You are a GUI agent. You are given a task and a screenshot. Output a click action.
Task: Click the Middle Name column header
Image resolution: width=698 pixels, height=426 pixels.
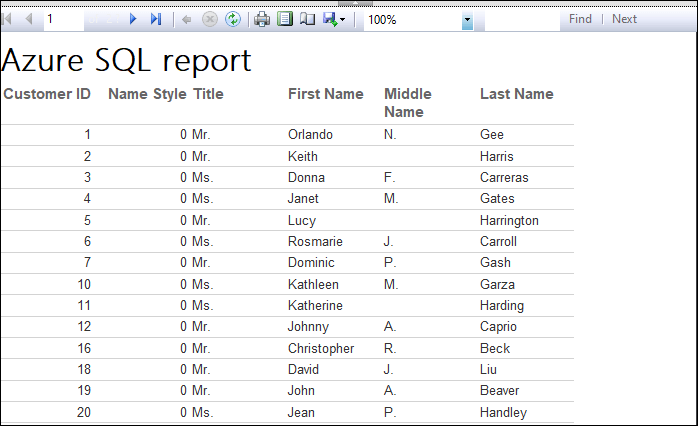(x=408, y=103)
